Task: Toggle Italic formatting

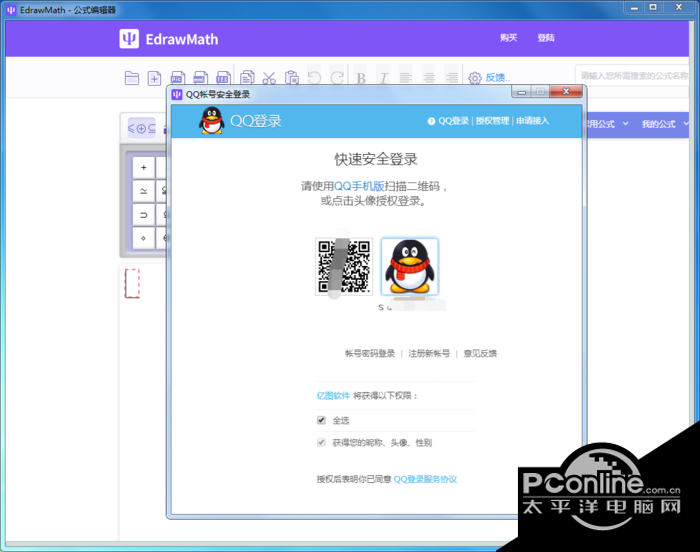Action: (x=383, y=78)
